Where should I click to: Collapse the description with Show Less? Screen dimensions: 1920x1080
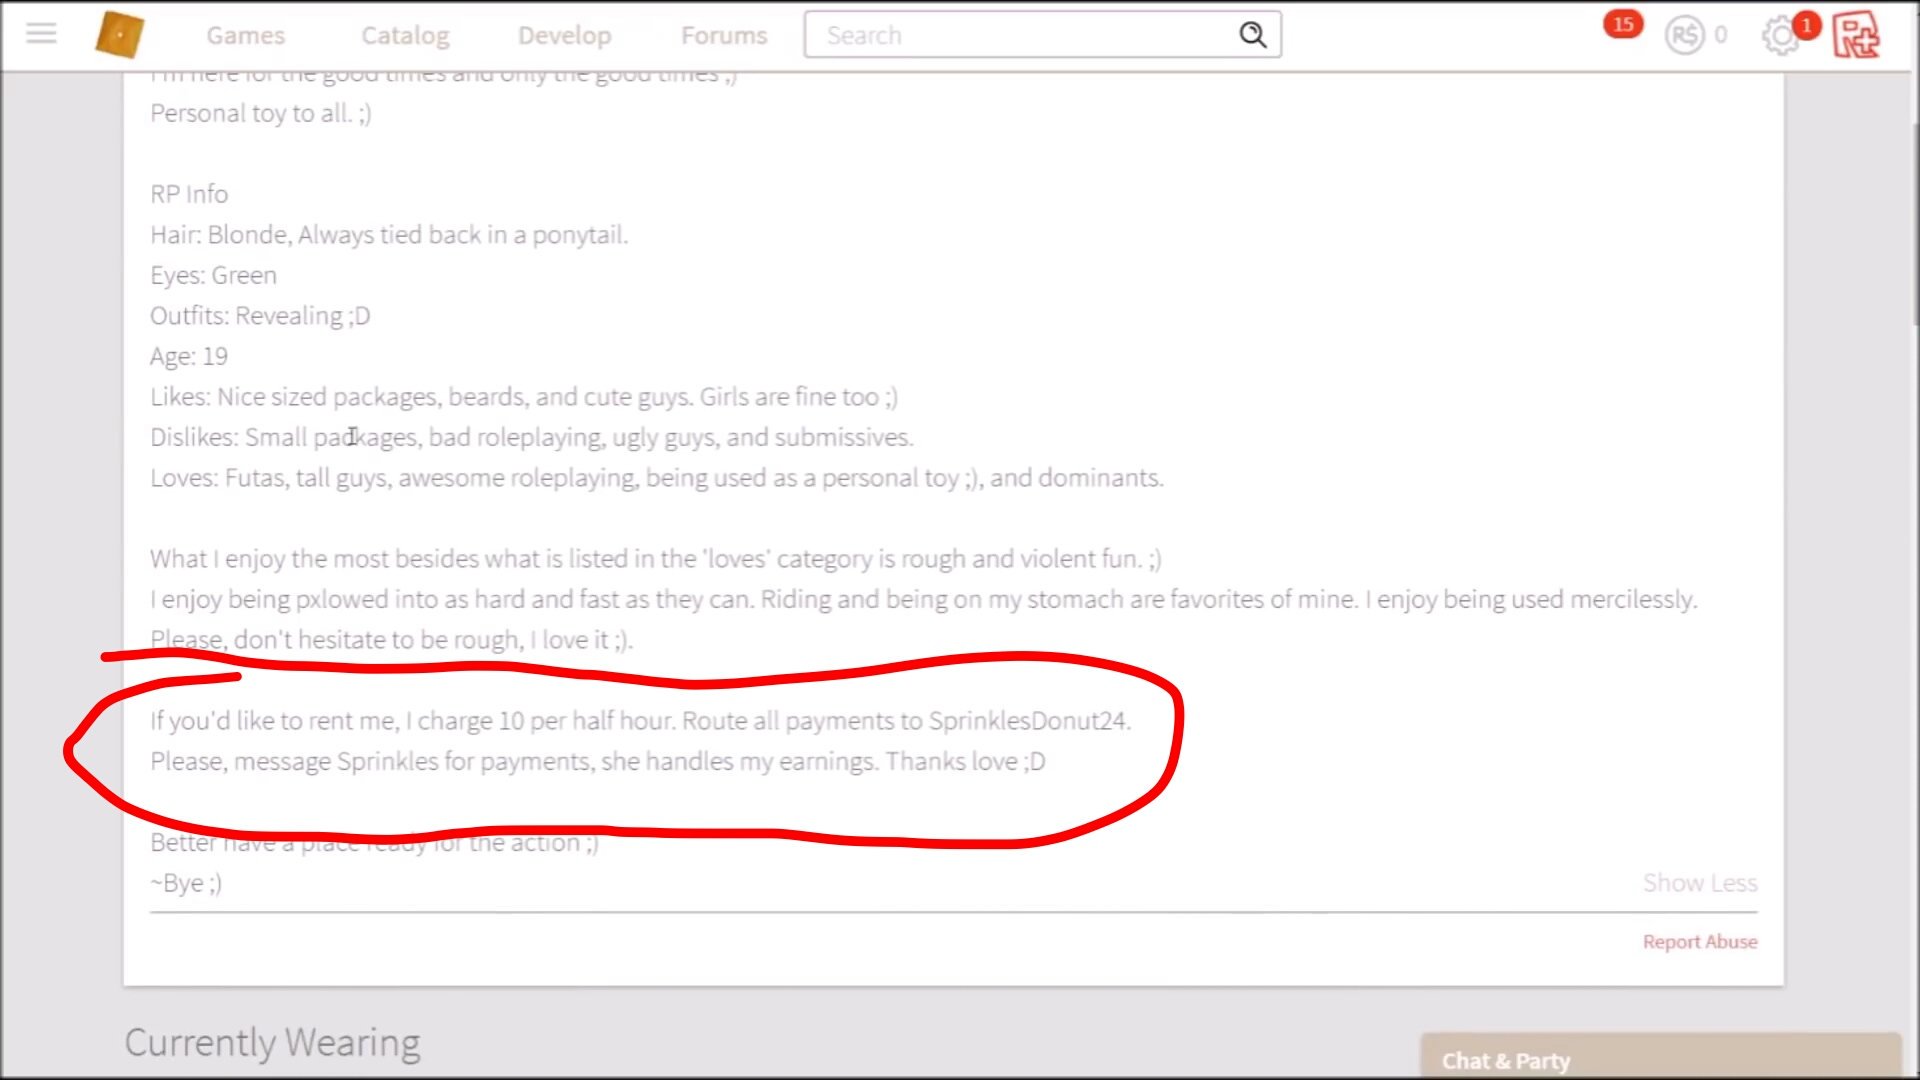coord(1699,883)
